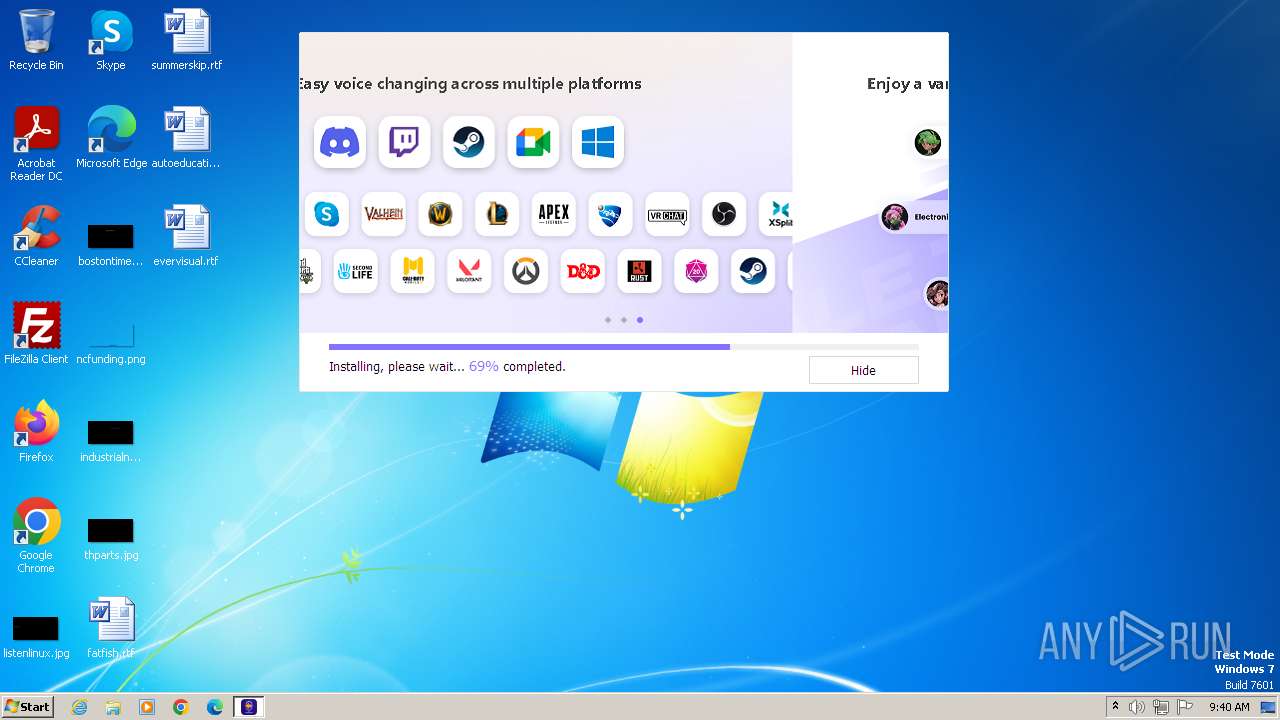Select the third active carousel dot
The width and height of the screenshot is (1280, 720).
[x=640, y=320]
